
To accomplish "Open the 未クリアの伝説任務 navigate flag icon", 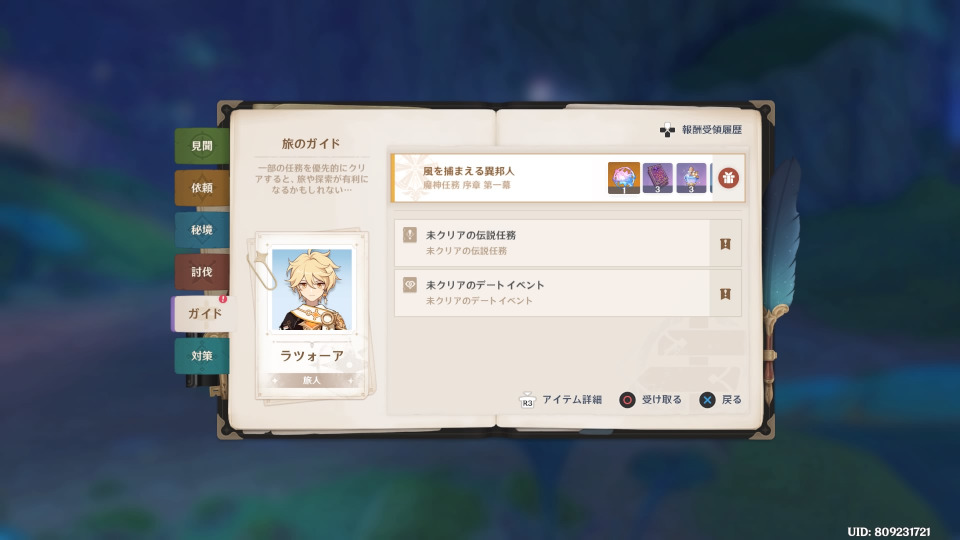I will coord(726,244).
